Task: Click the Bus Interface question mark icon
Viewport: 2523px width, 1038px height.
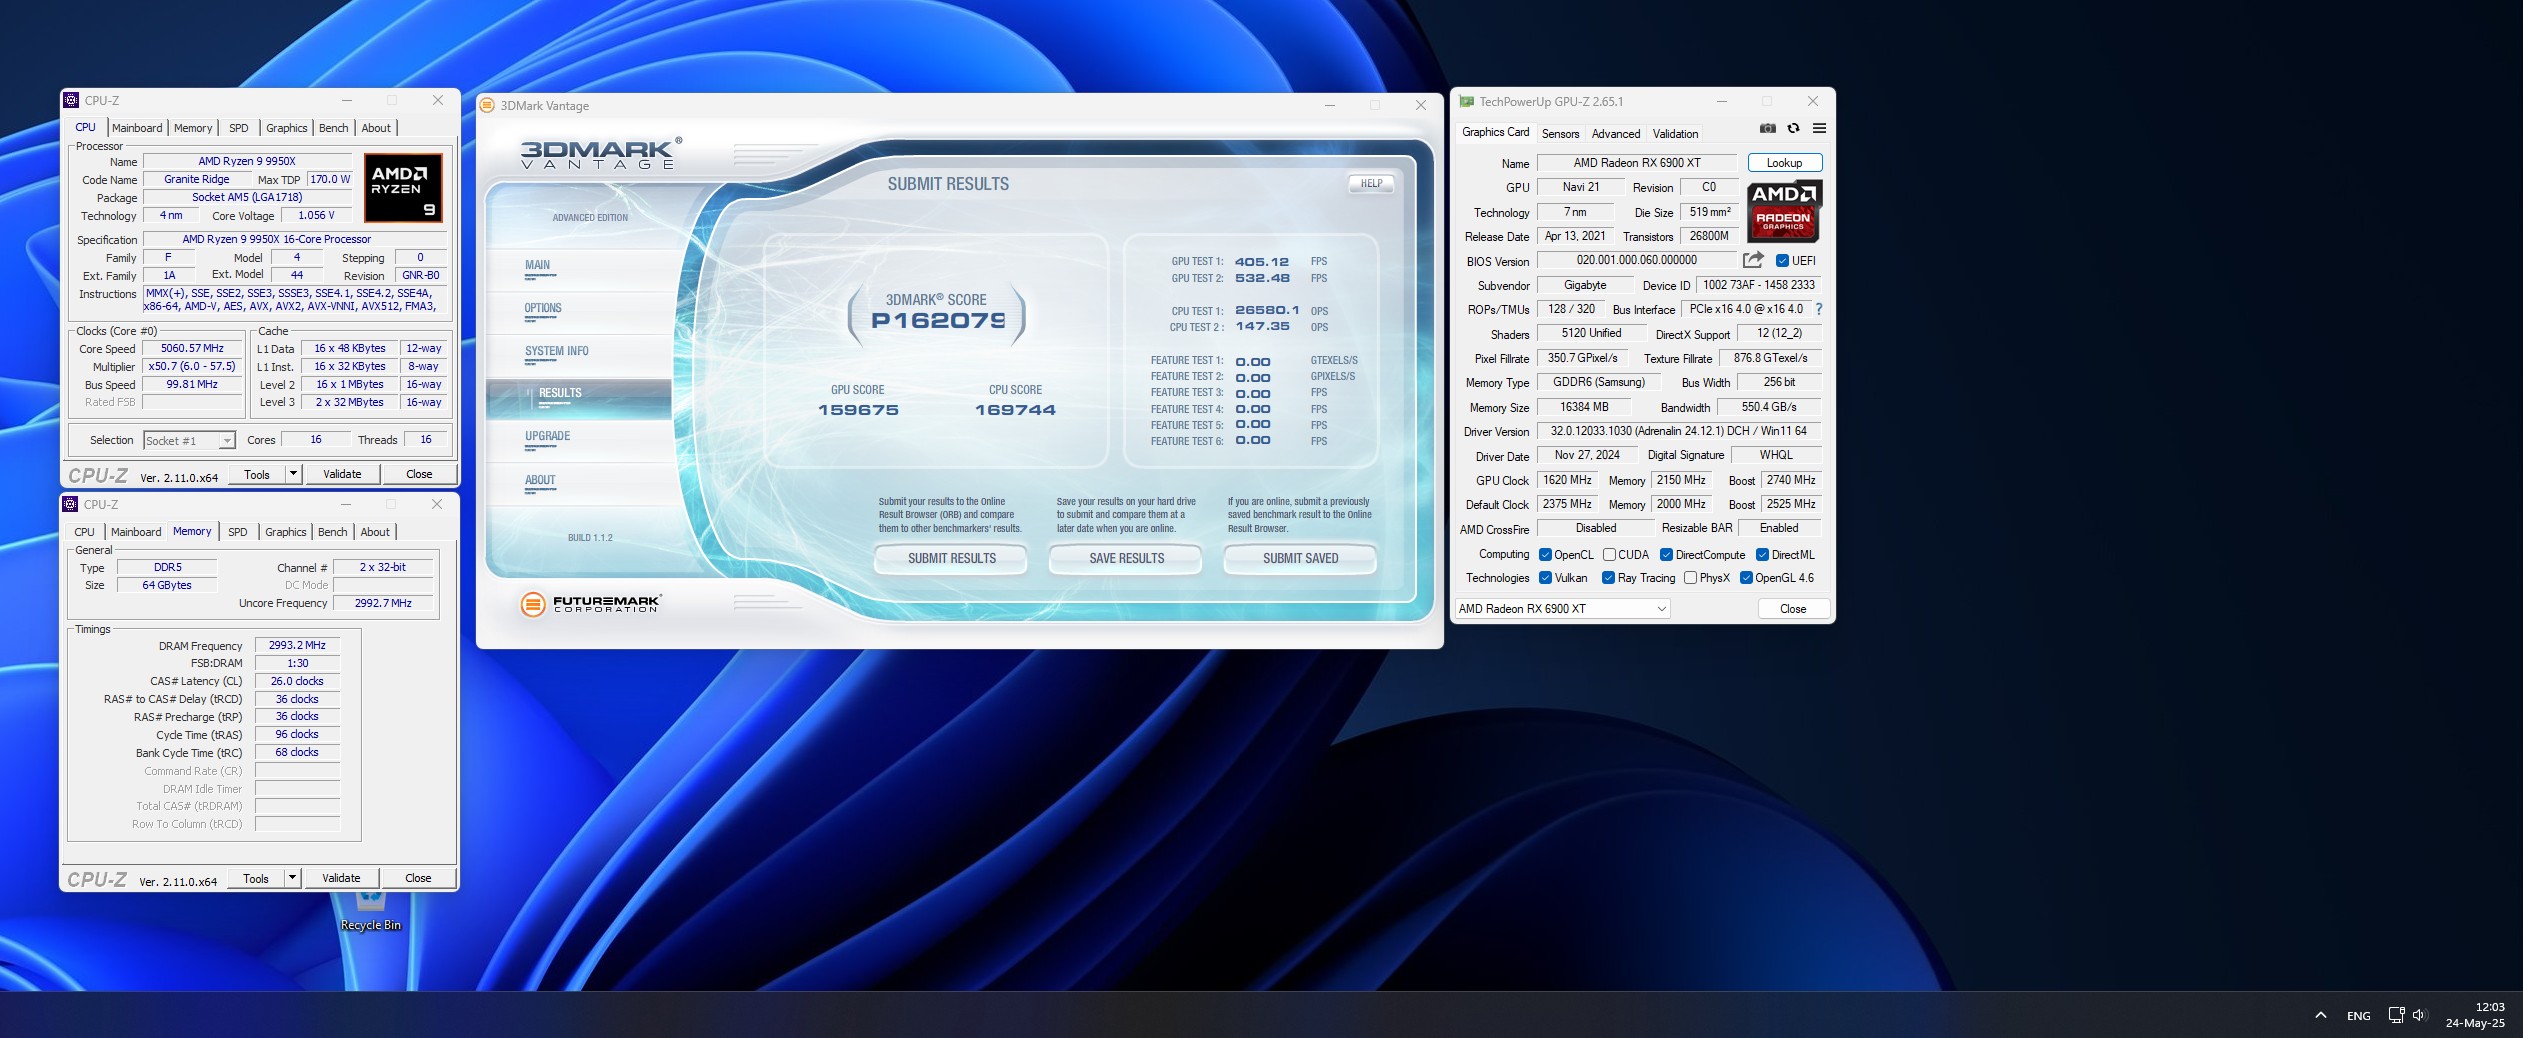Action: point(1818,309)
